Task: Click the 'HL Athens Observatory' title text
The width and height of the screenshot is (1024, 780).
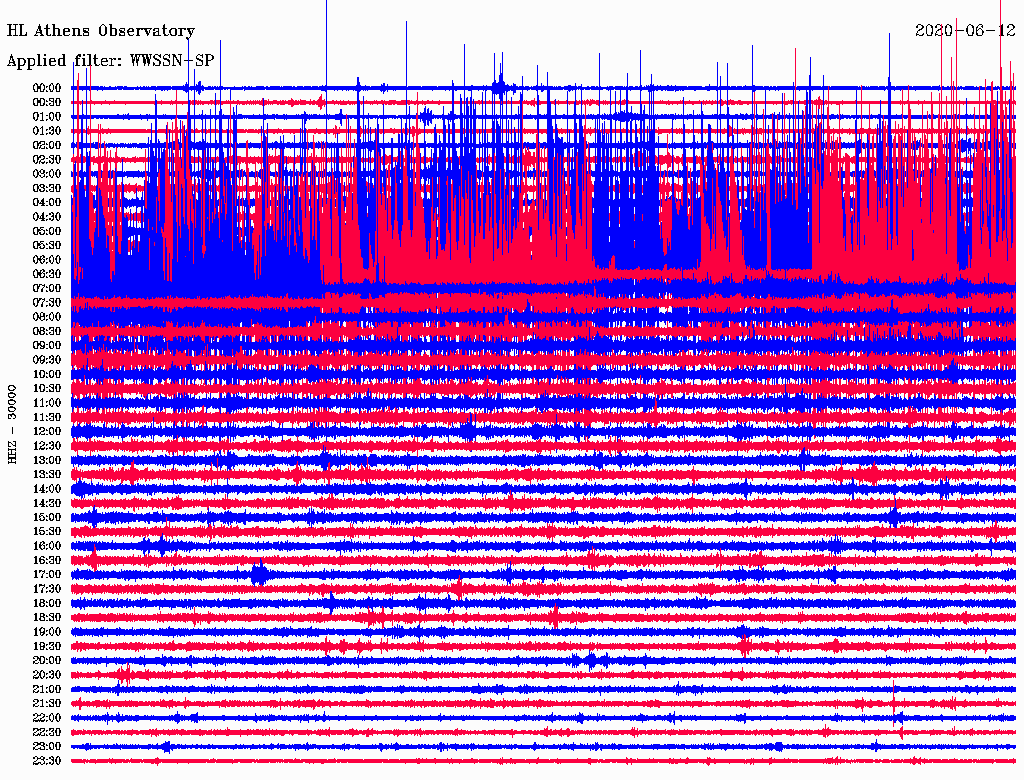Action: point(101,31)
